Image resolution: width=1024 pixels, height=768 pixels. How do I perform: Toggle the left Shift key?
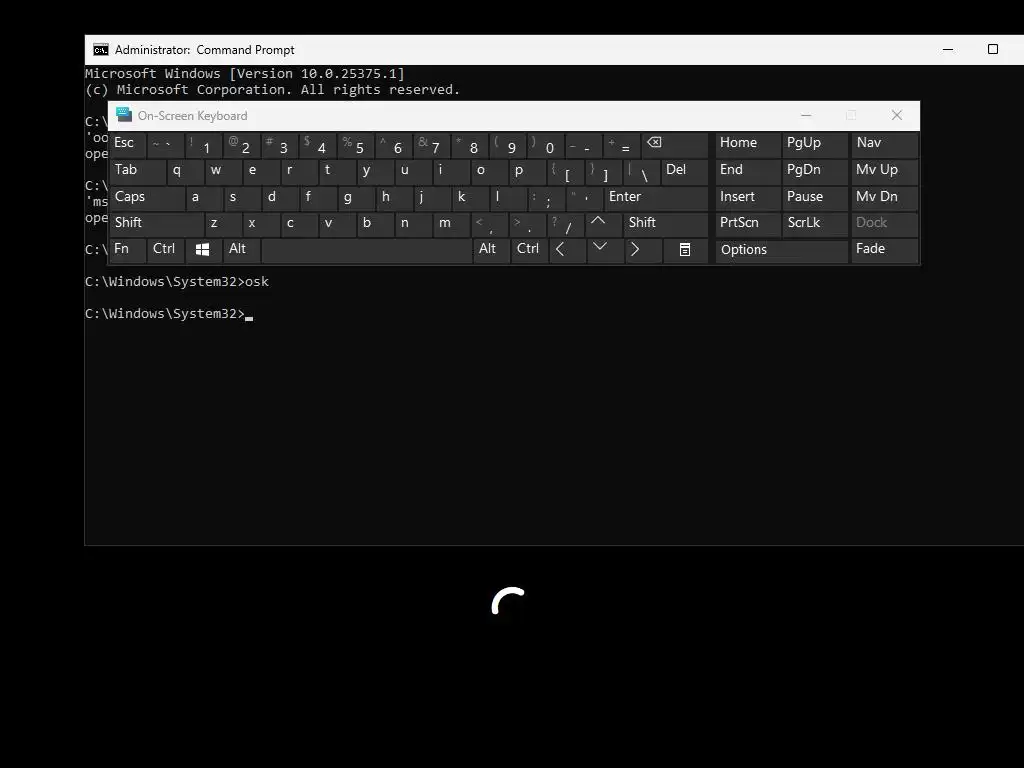(156, 224)
